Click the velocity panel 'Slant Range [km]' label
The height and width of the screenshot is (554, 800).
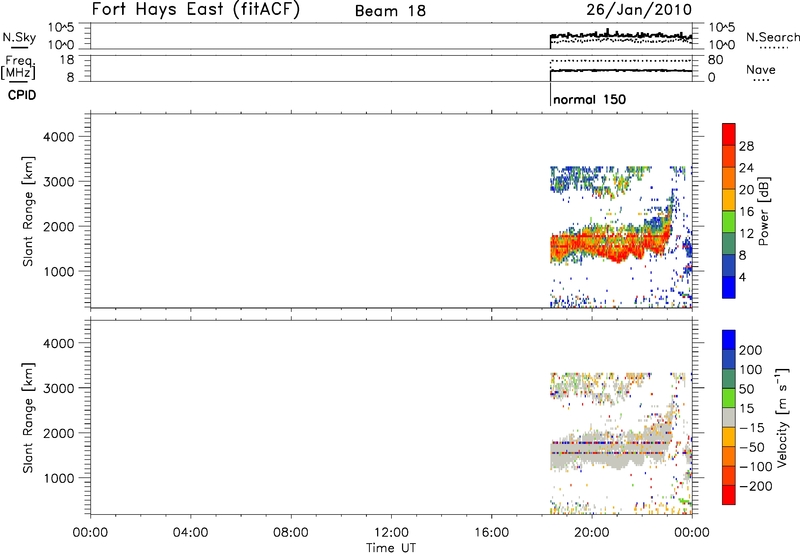pyautogui.click(x=28, y=418)
